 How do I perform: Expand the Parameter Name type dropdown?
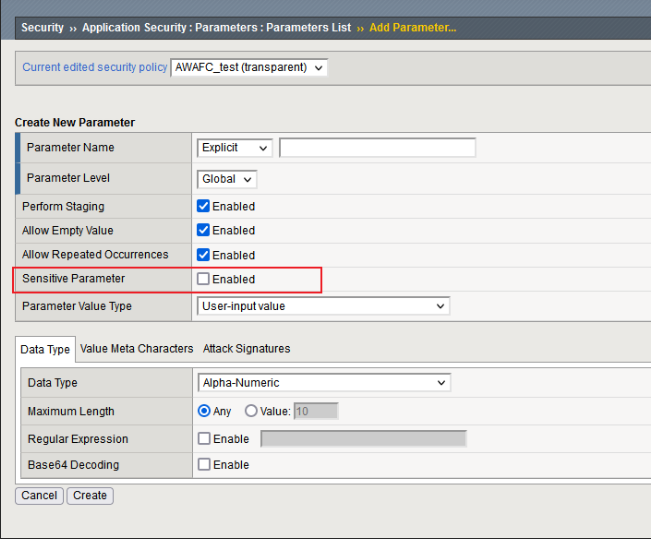(235, 148)
